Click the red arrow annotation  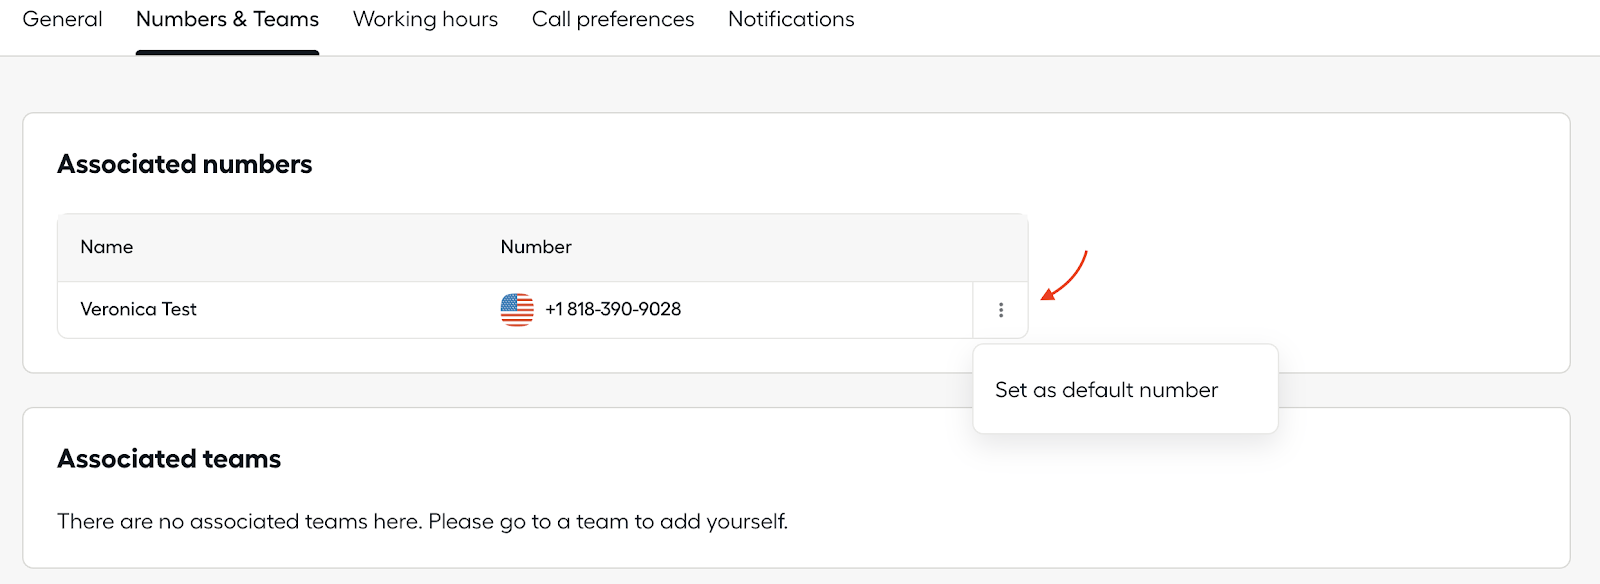pos(1064,275)
